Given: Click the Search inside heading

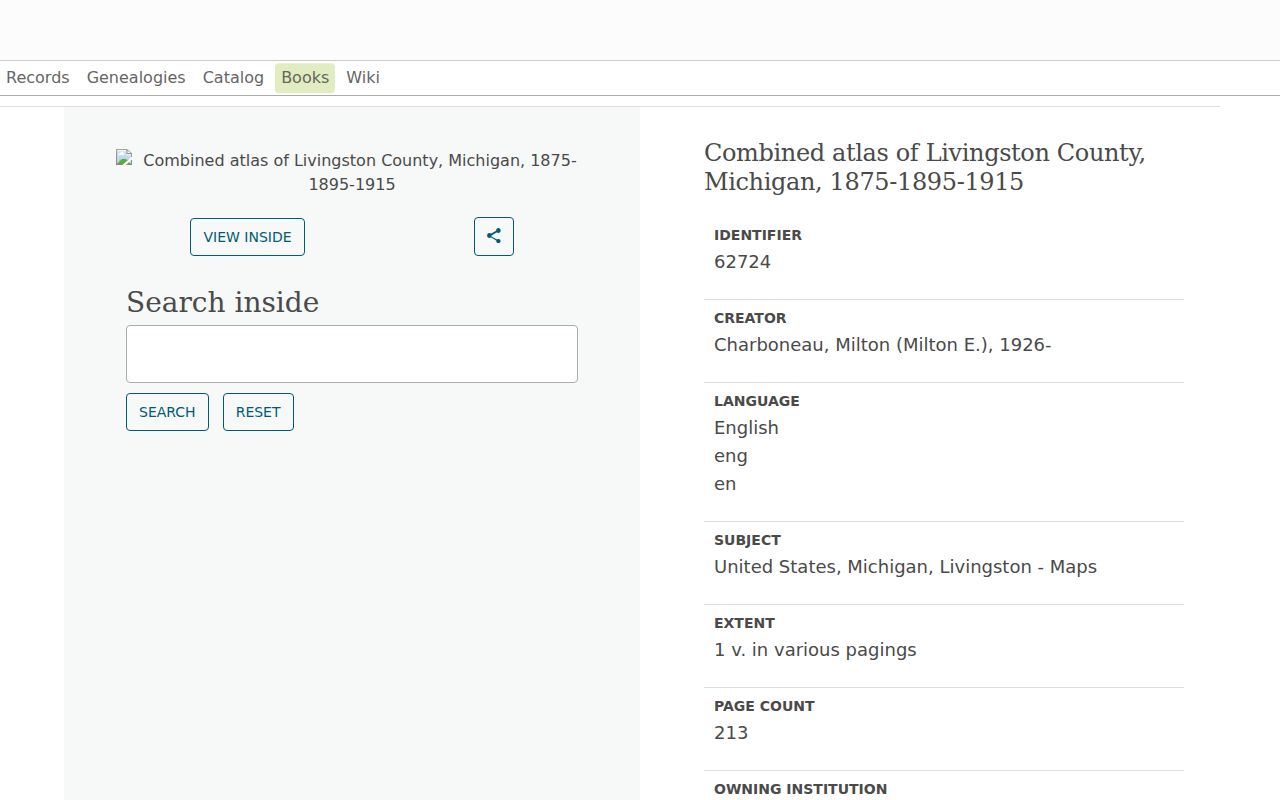Looking at the screenshot, I should pos(223,302).
